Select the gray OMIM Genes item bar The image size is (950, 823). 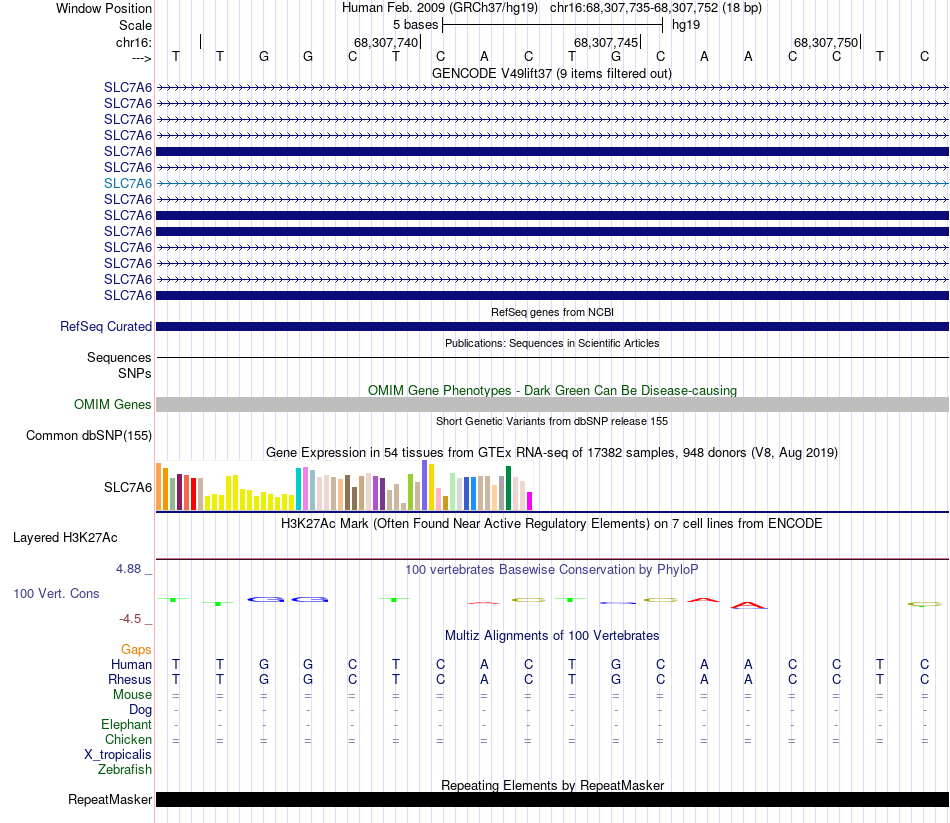(x=552, y=404)
